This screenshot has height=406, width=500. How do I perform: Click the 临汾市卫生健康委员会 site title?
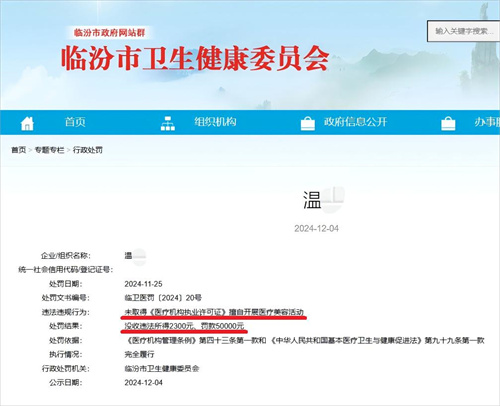click(x=195, y=58)
